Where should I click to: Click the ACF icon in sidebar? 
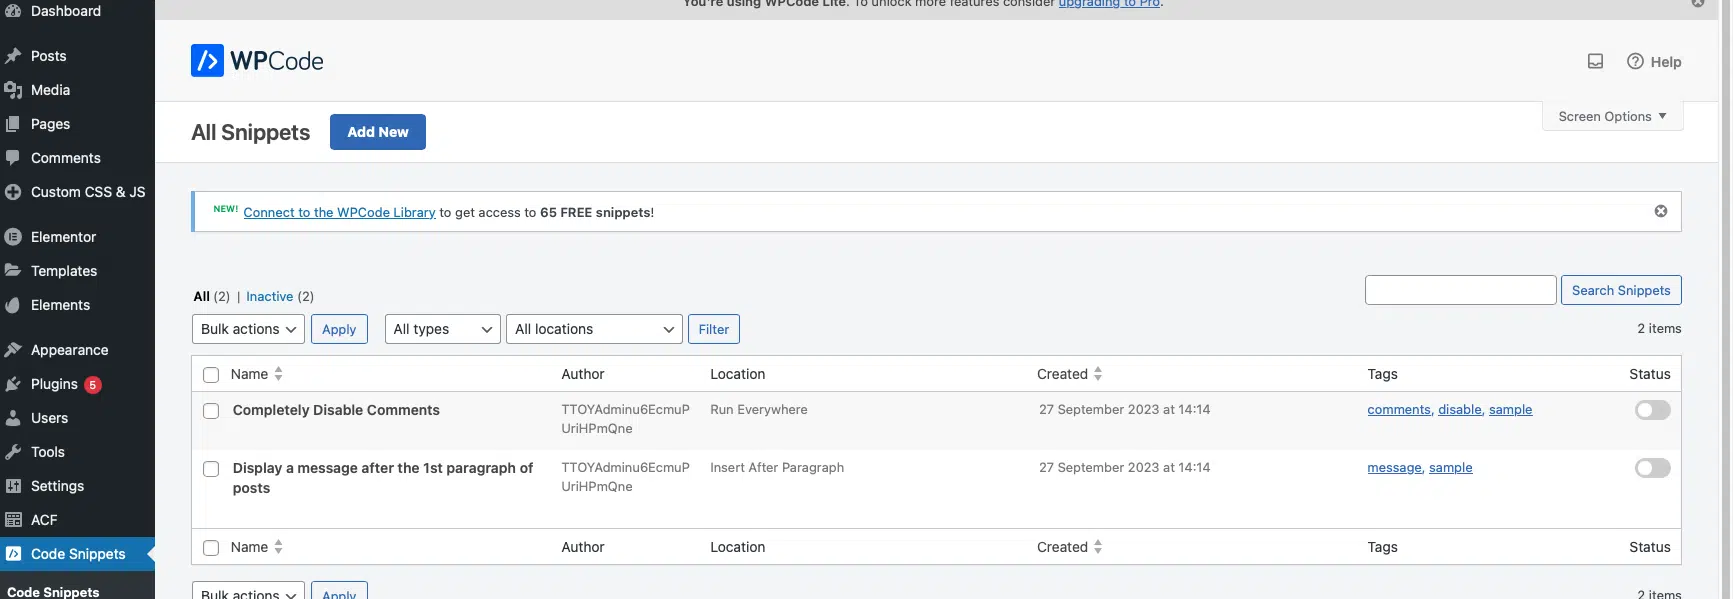[13, 520]
